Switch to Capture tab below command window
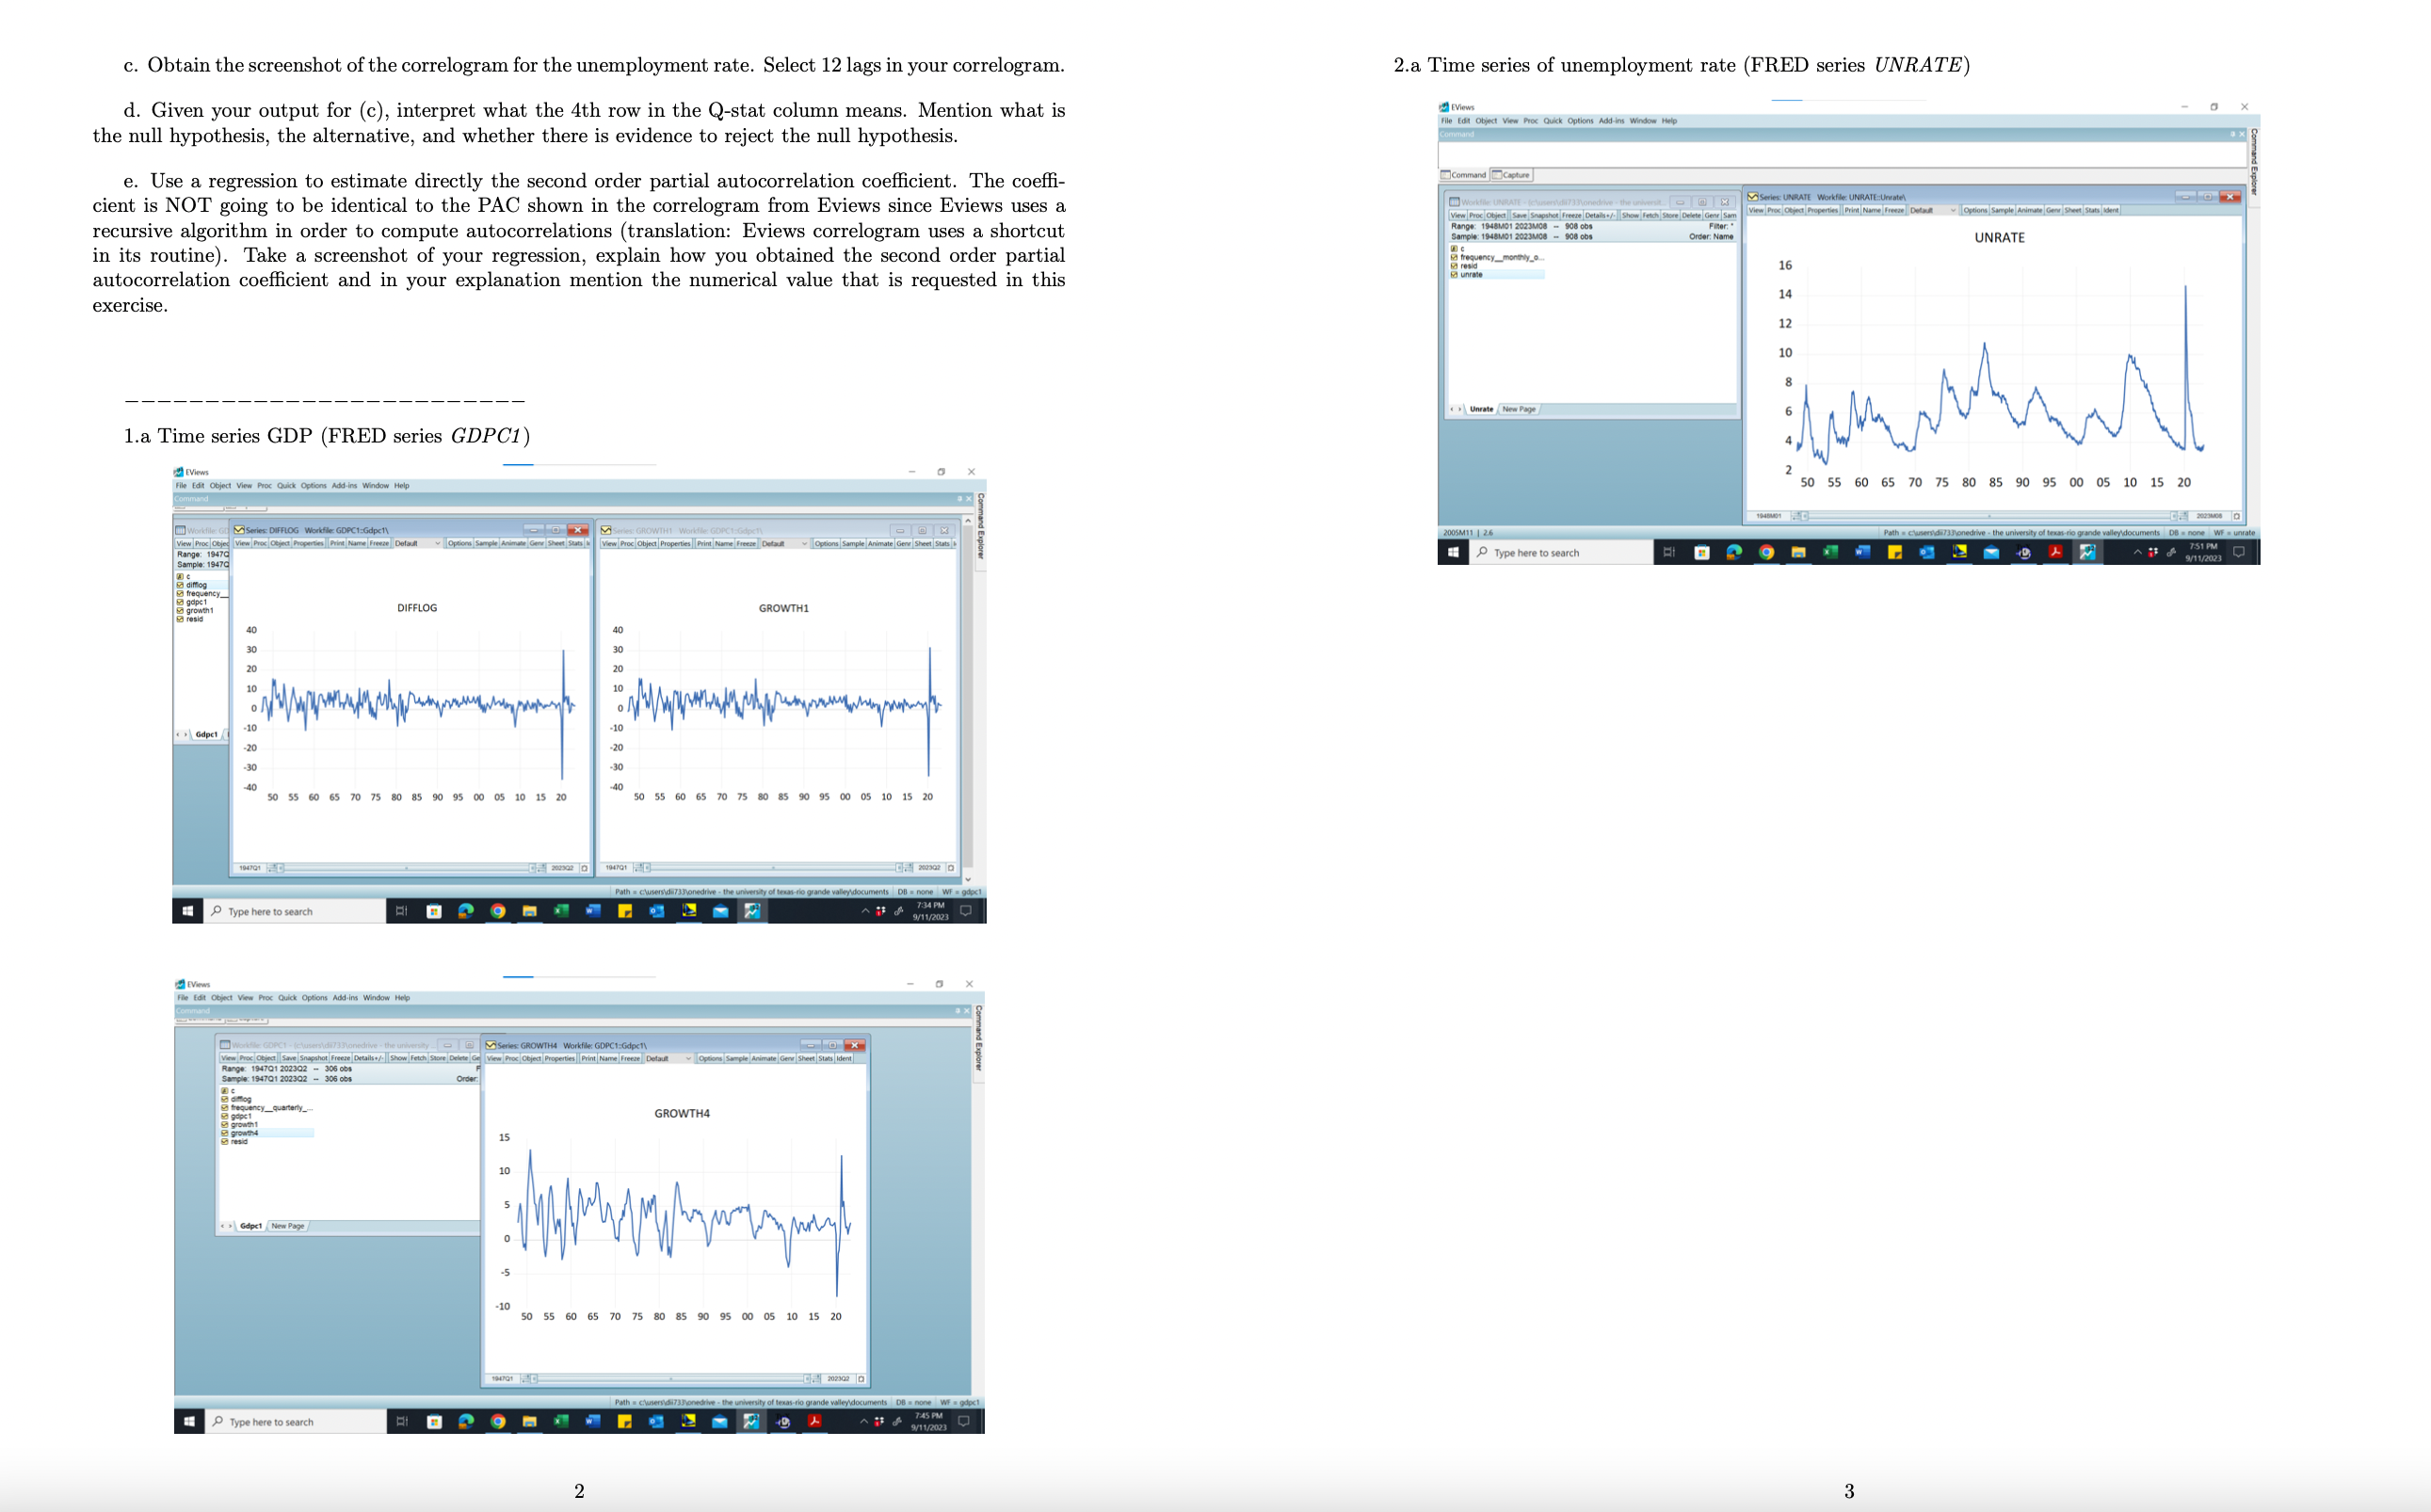The width and height of the screenshot is (2431, 1512). click(x=1511, y=175)
